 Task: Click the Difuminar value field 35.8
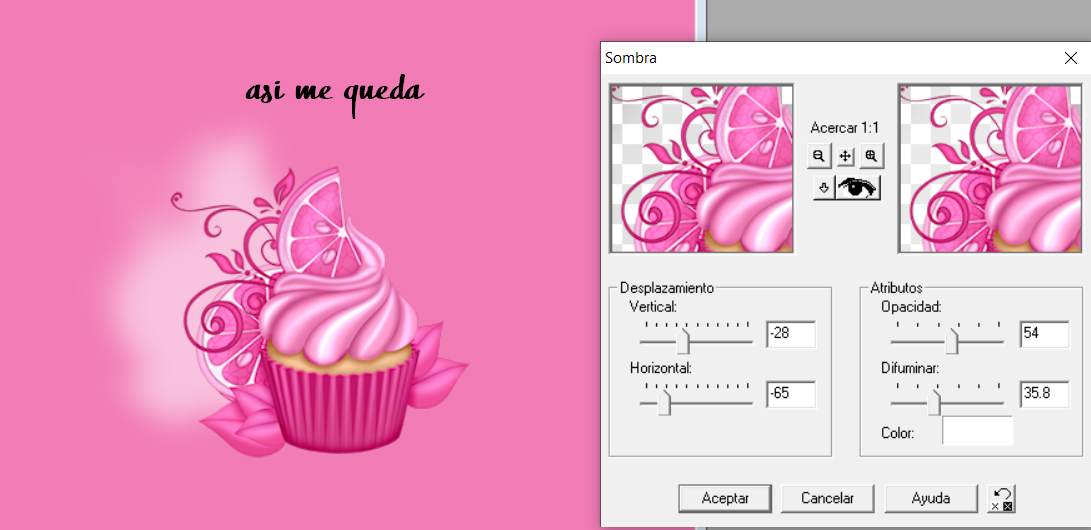click(1044, 394)
